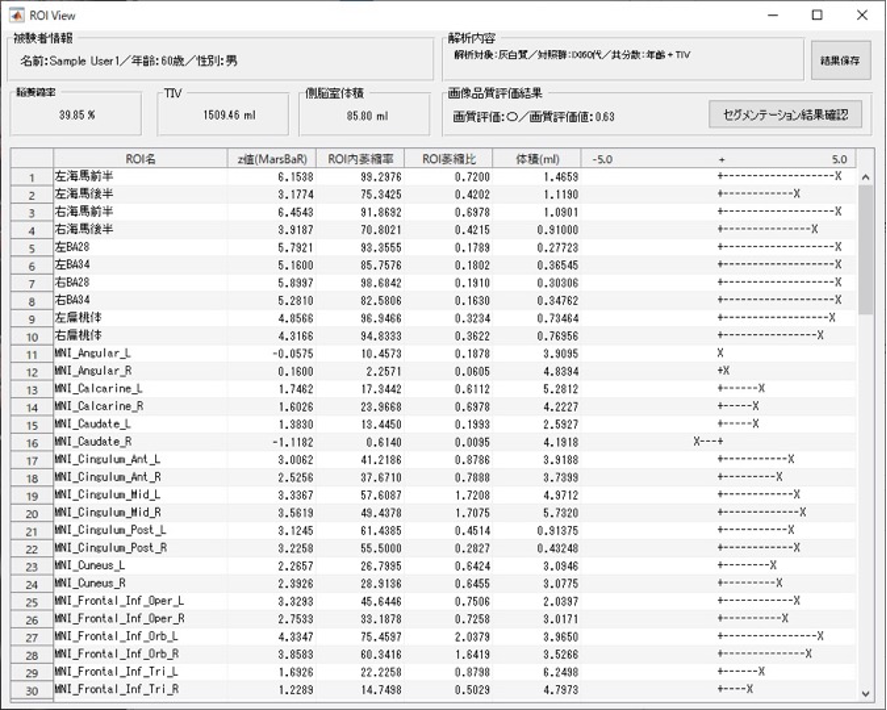Close the ROI View window
This screenshot has height=710, width=887.
(862, 15)
